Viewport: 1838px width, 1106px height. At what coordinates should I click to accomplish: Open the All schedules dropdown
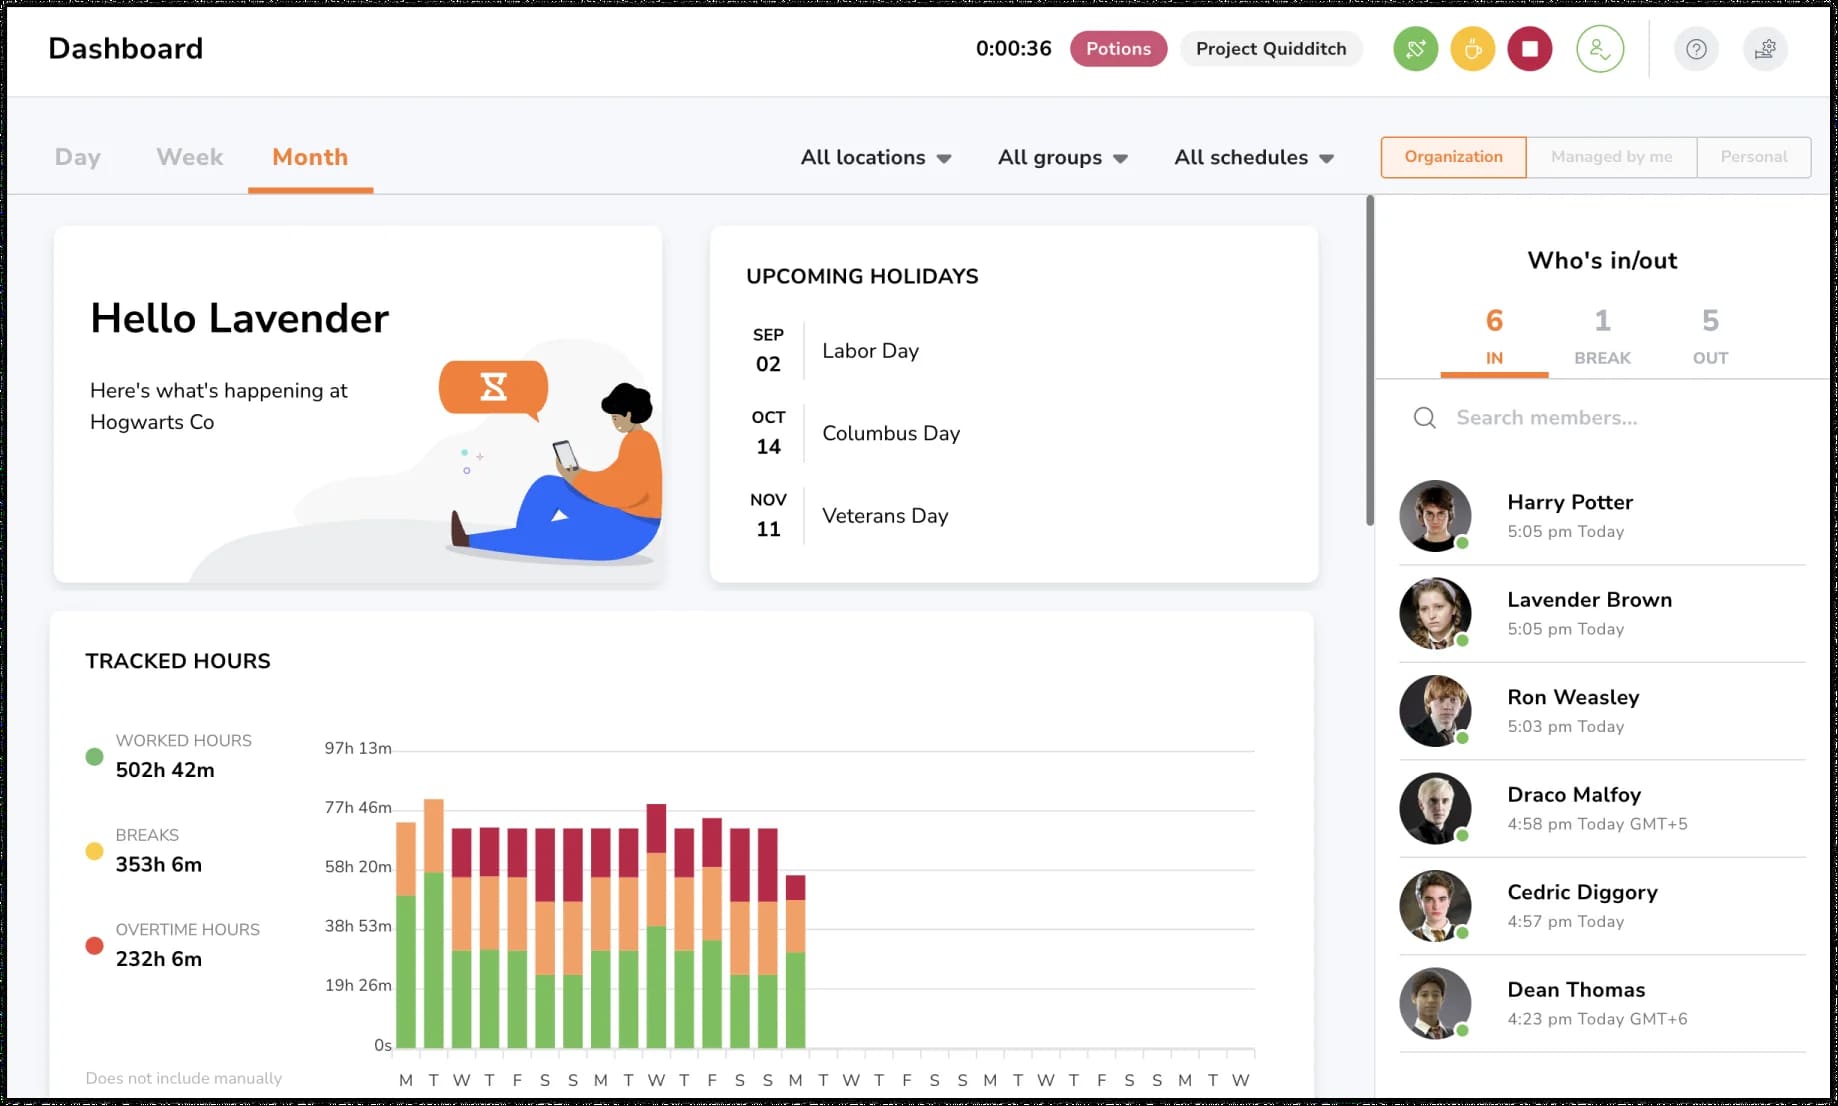1254,157
